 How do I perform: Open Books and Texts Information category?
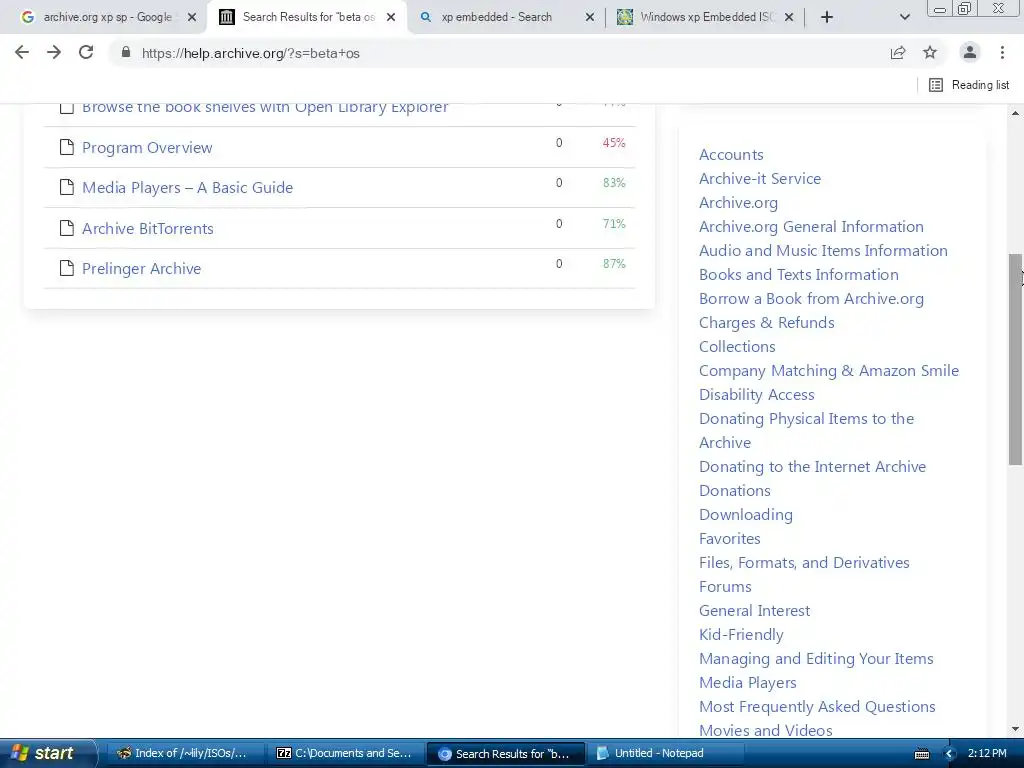click(799, 275)
